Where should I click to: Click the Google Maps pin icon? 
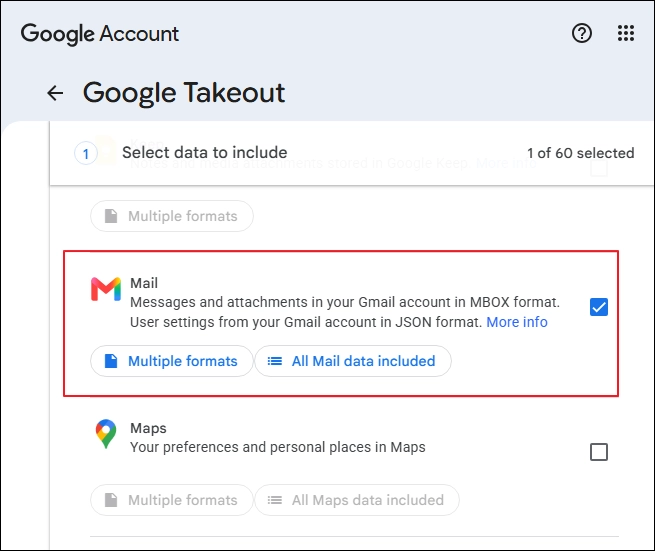tap(106, 434)
